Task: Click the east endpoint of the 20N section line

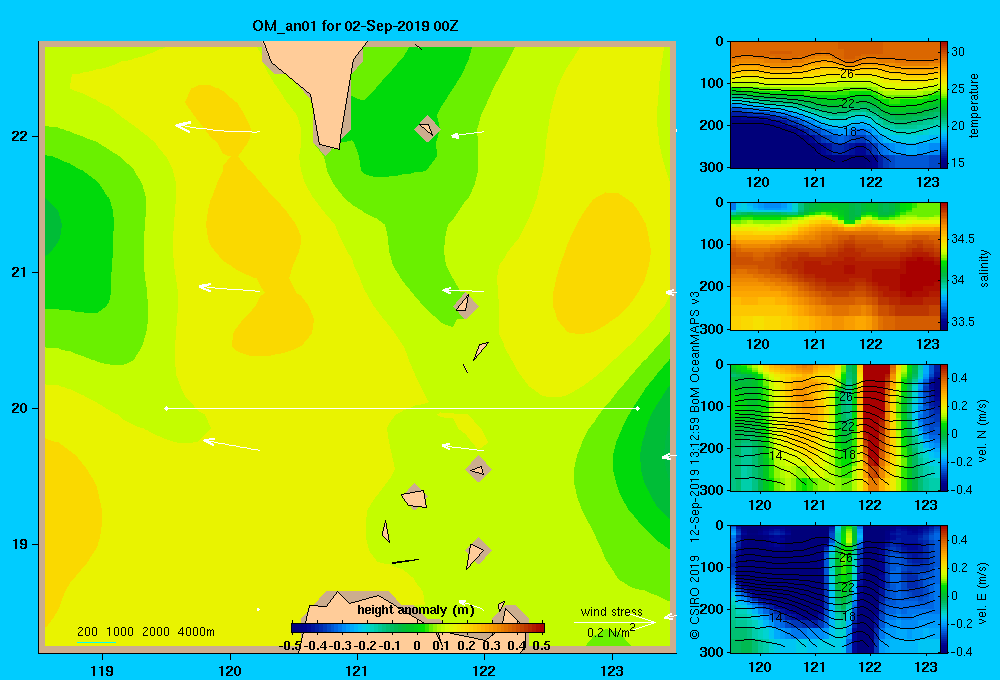Action: (x=638, y=408)
